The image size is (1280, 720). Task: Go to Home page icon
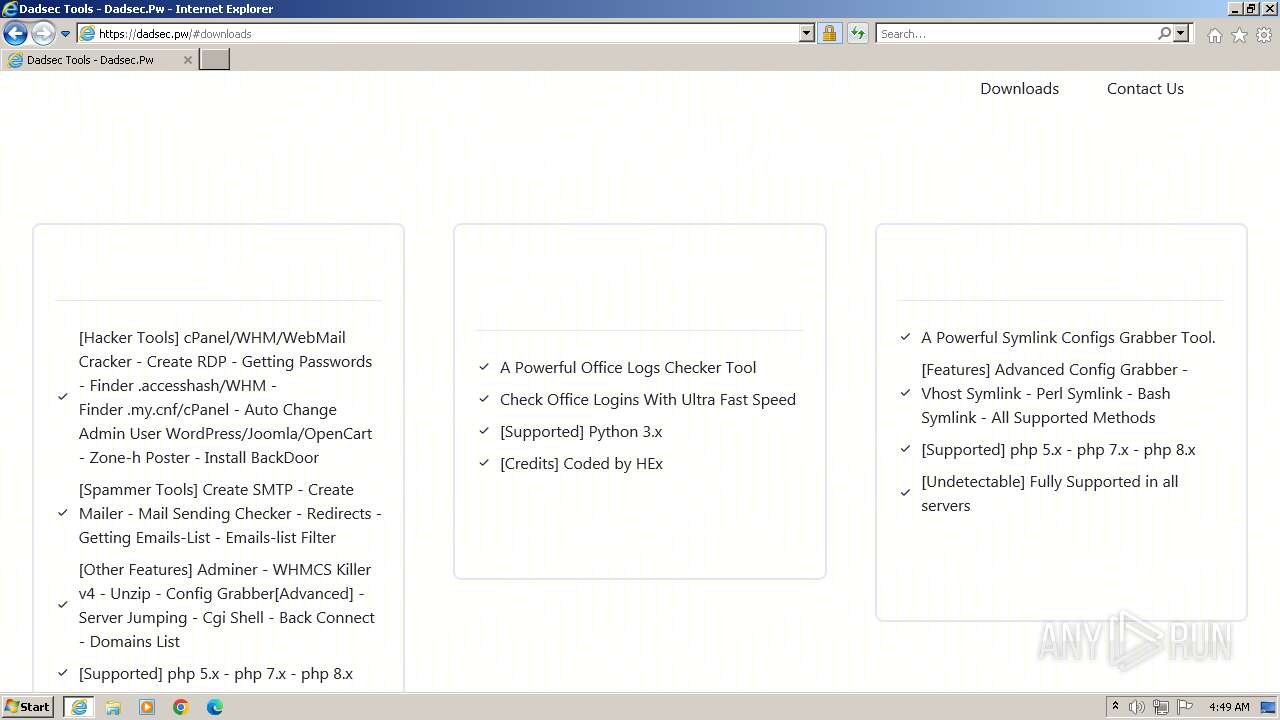pos(1214,35)
